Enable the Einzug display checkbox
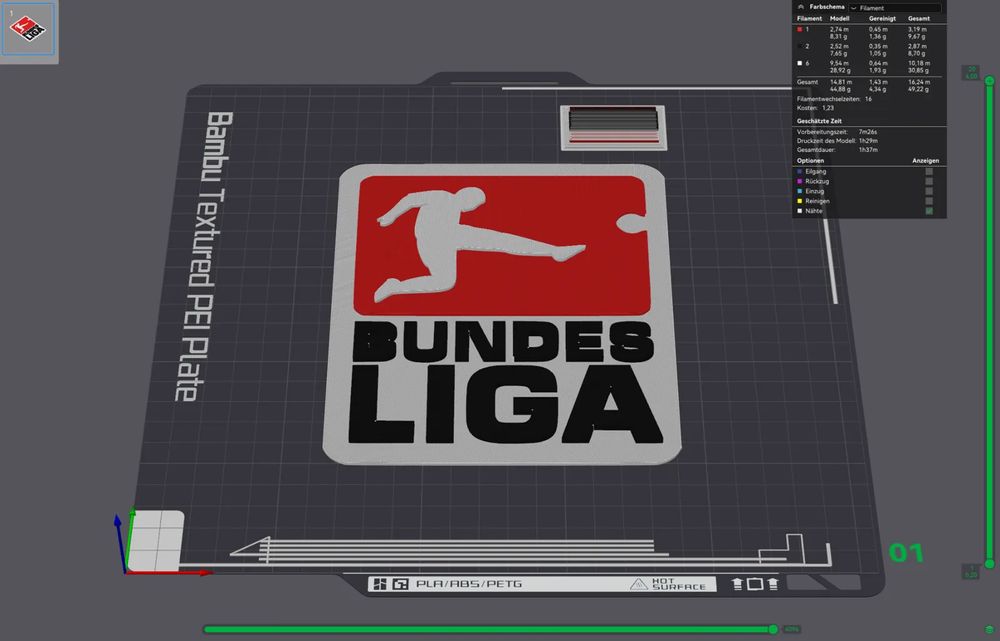 pyautogui.click(x=929, y=191)
